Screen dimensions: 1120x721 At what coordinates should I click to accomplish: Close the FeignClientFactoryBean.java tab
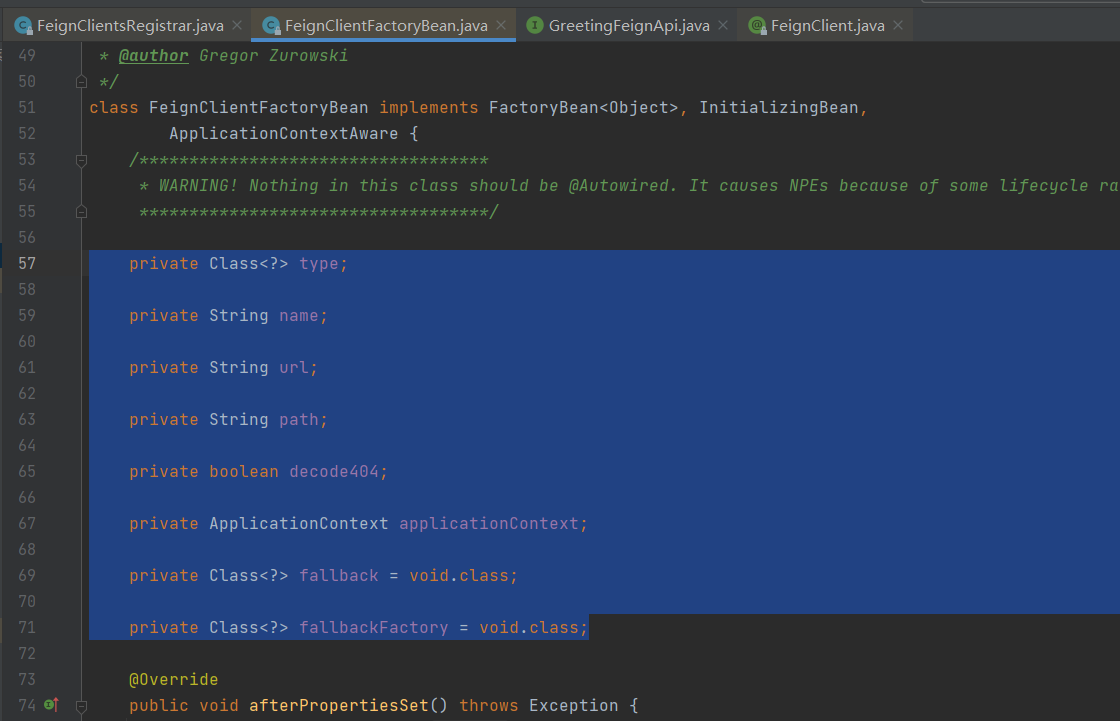coord(501,26)
